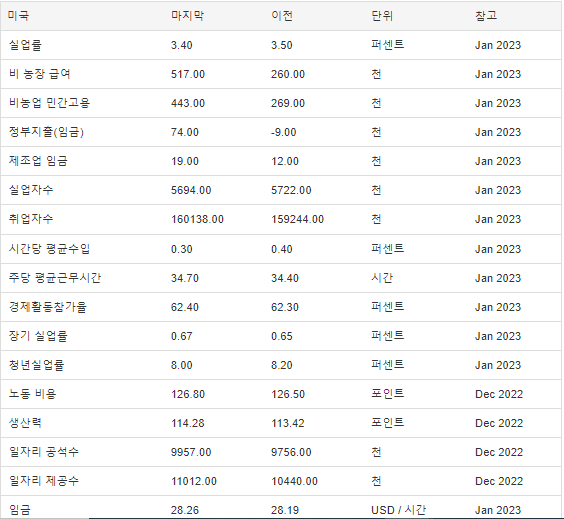The width and height of the screenshot is (564, 519).
Task: Open the 시간당 평균수입 indicator link
Action: pos(49,249)
